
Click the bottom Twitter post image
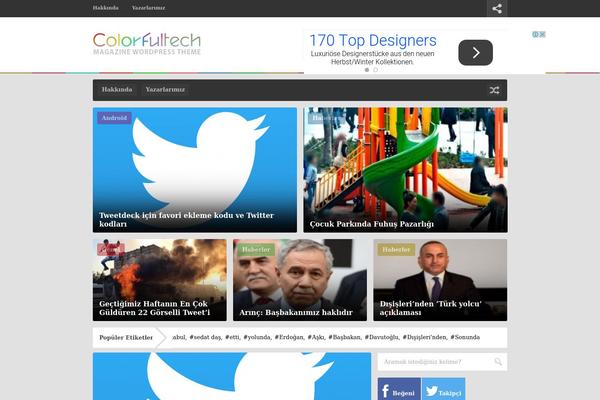tap(232, 376)
